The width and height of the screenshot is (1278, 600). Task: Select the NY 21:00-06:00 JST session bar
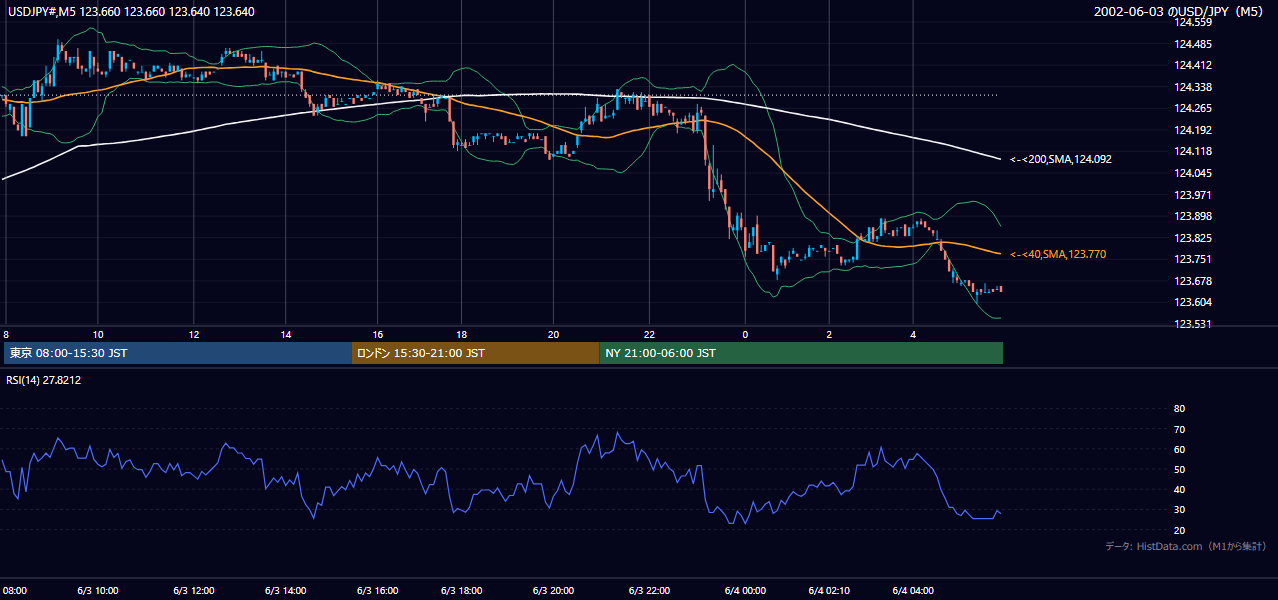(x=801, y=353)
